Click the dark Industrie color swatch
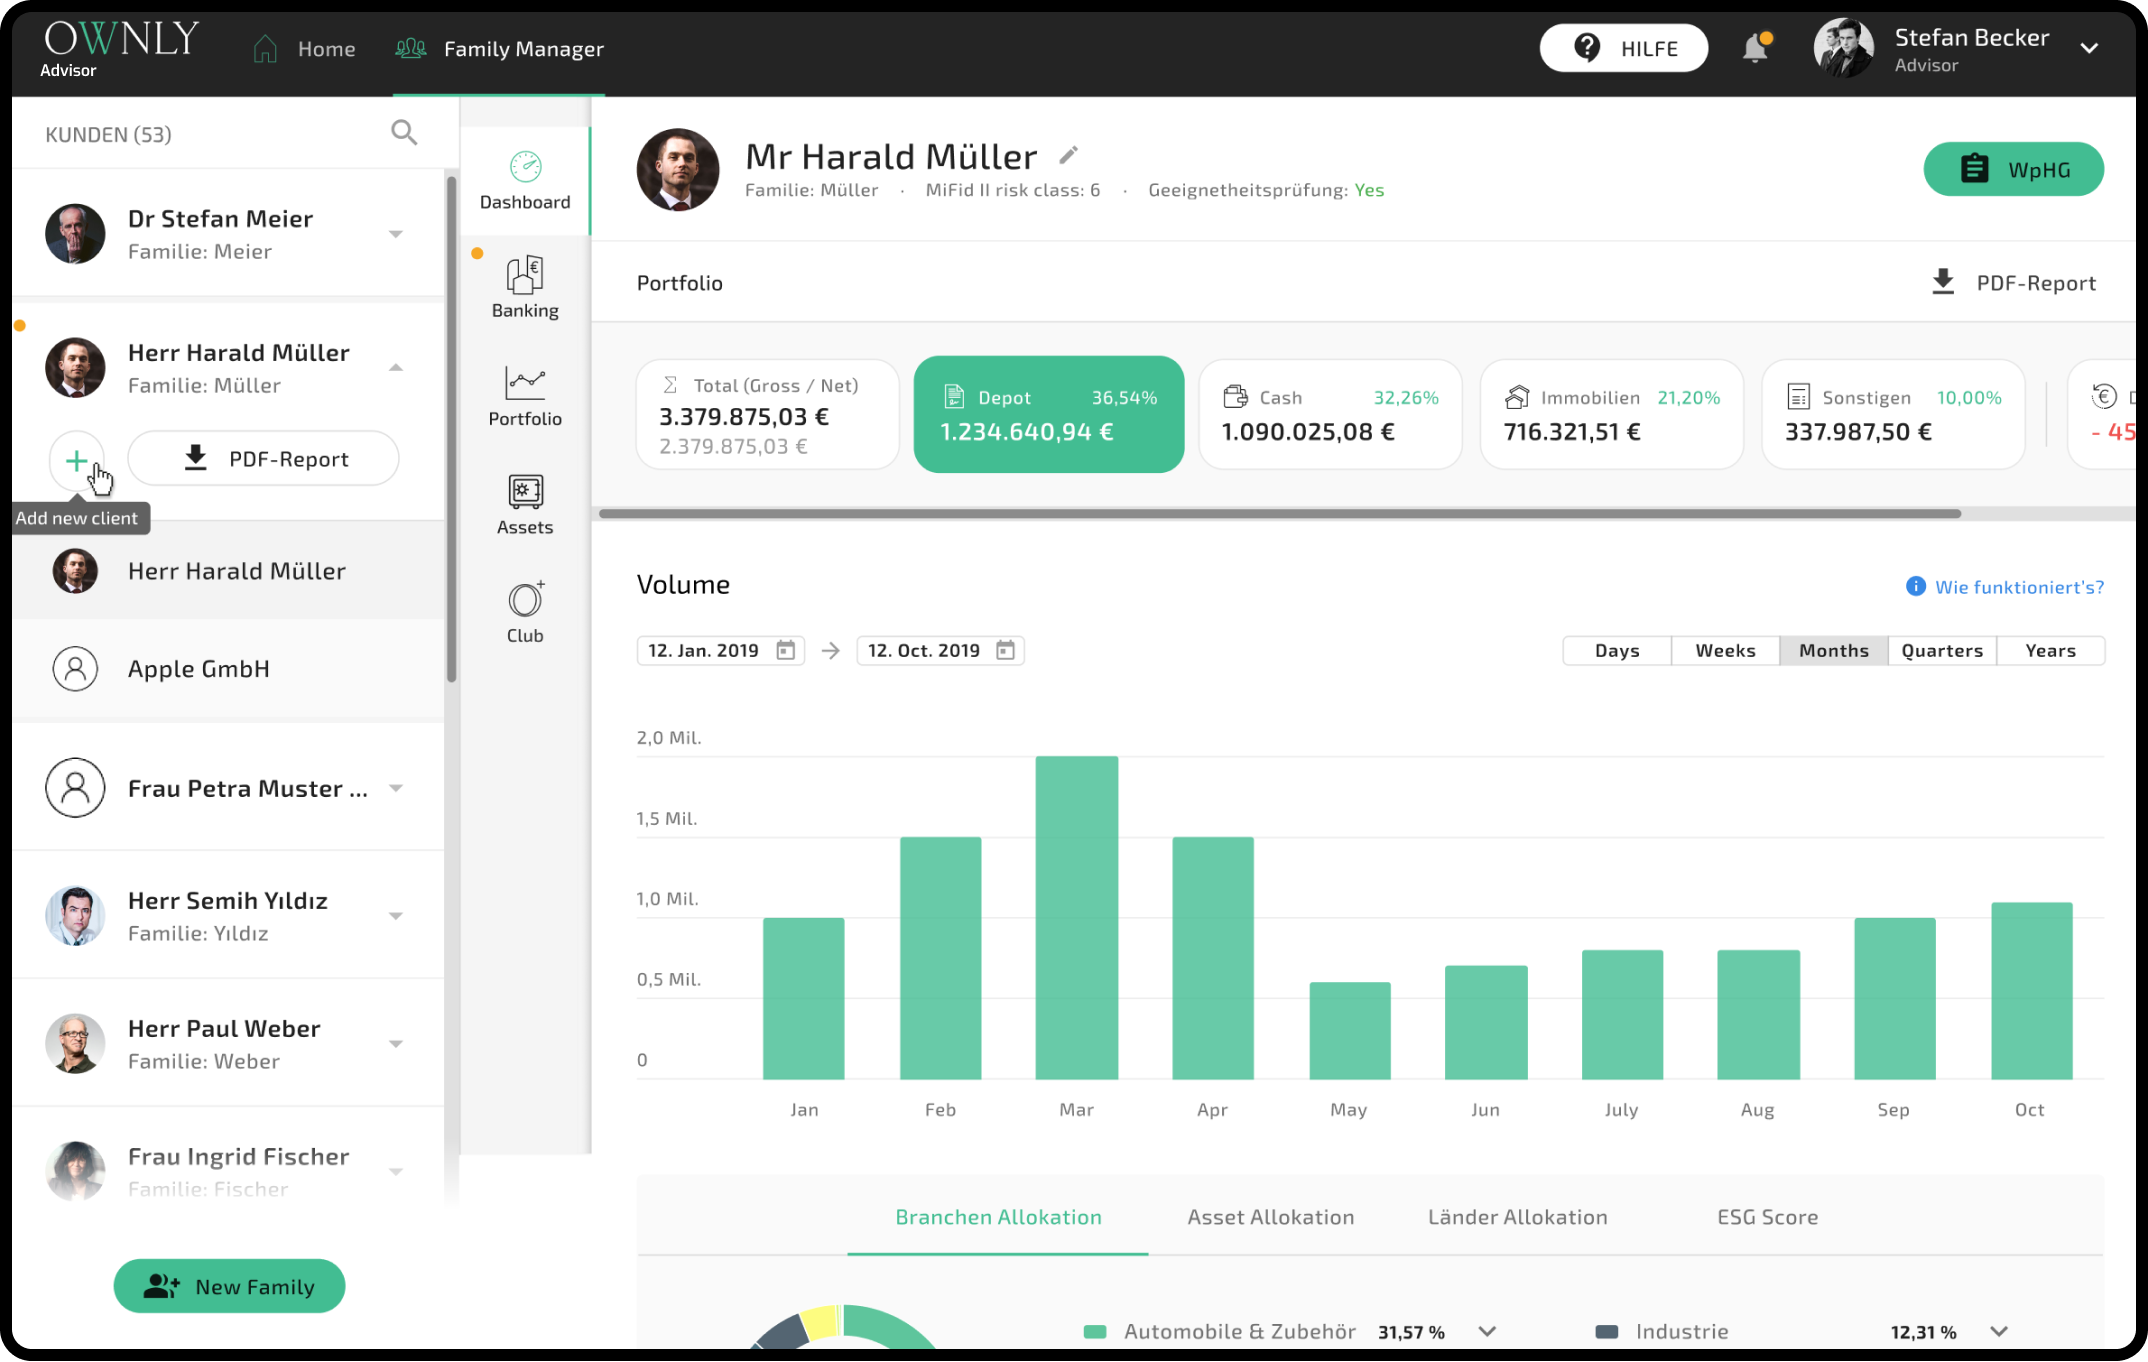2148x1362 pixels. pyautogui.click(x=1607, y=1331)
